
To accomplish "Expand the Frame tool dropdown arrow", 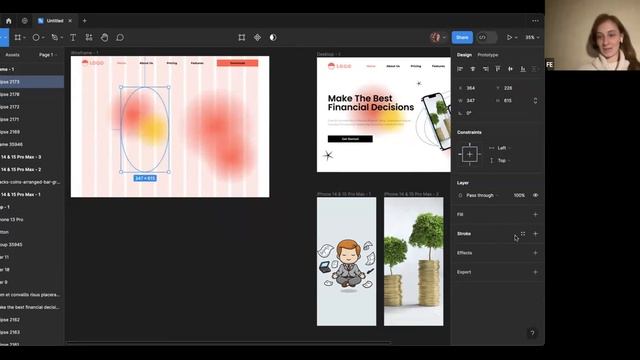I will (x=24, y=38).
